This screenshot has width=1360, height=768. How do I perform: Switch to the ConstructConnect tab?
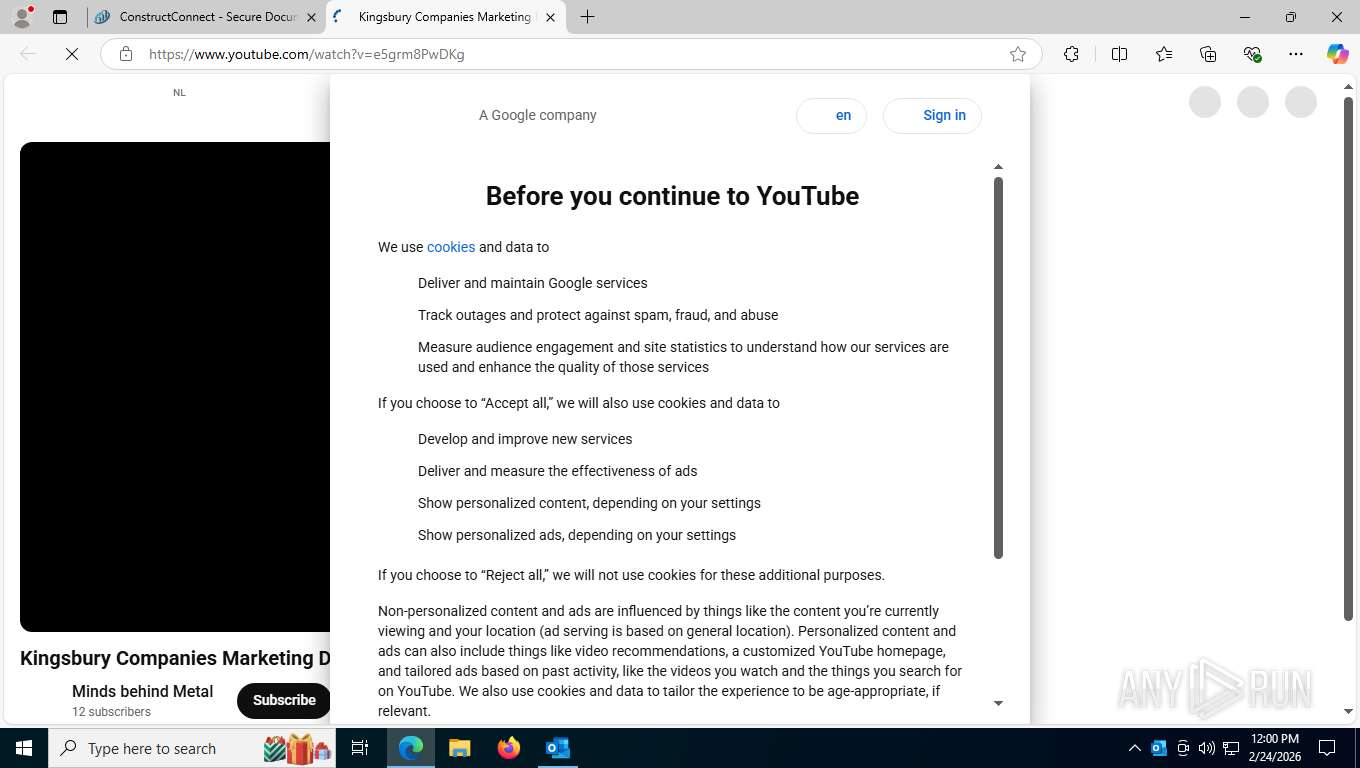pyautogui.click(x=207, y=17)
